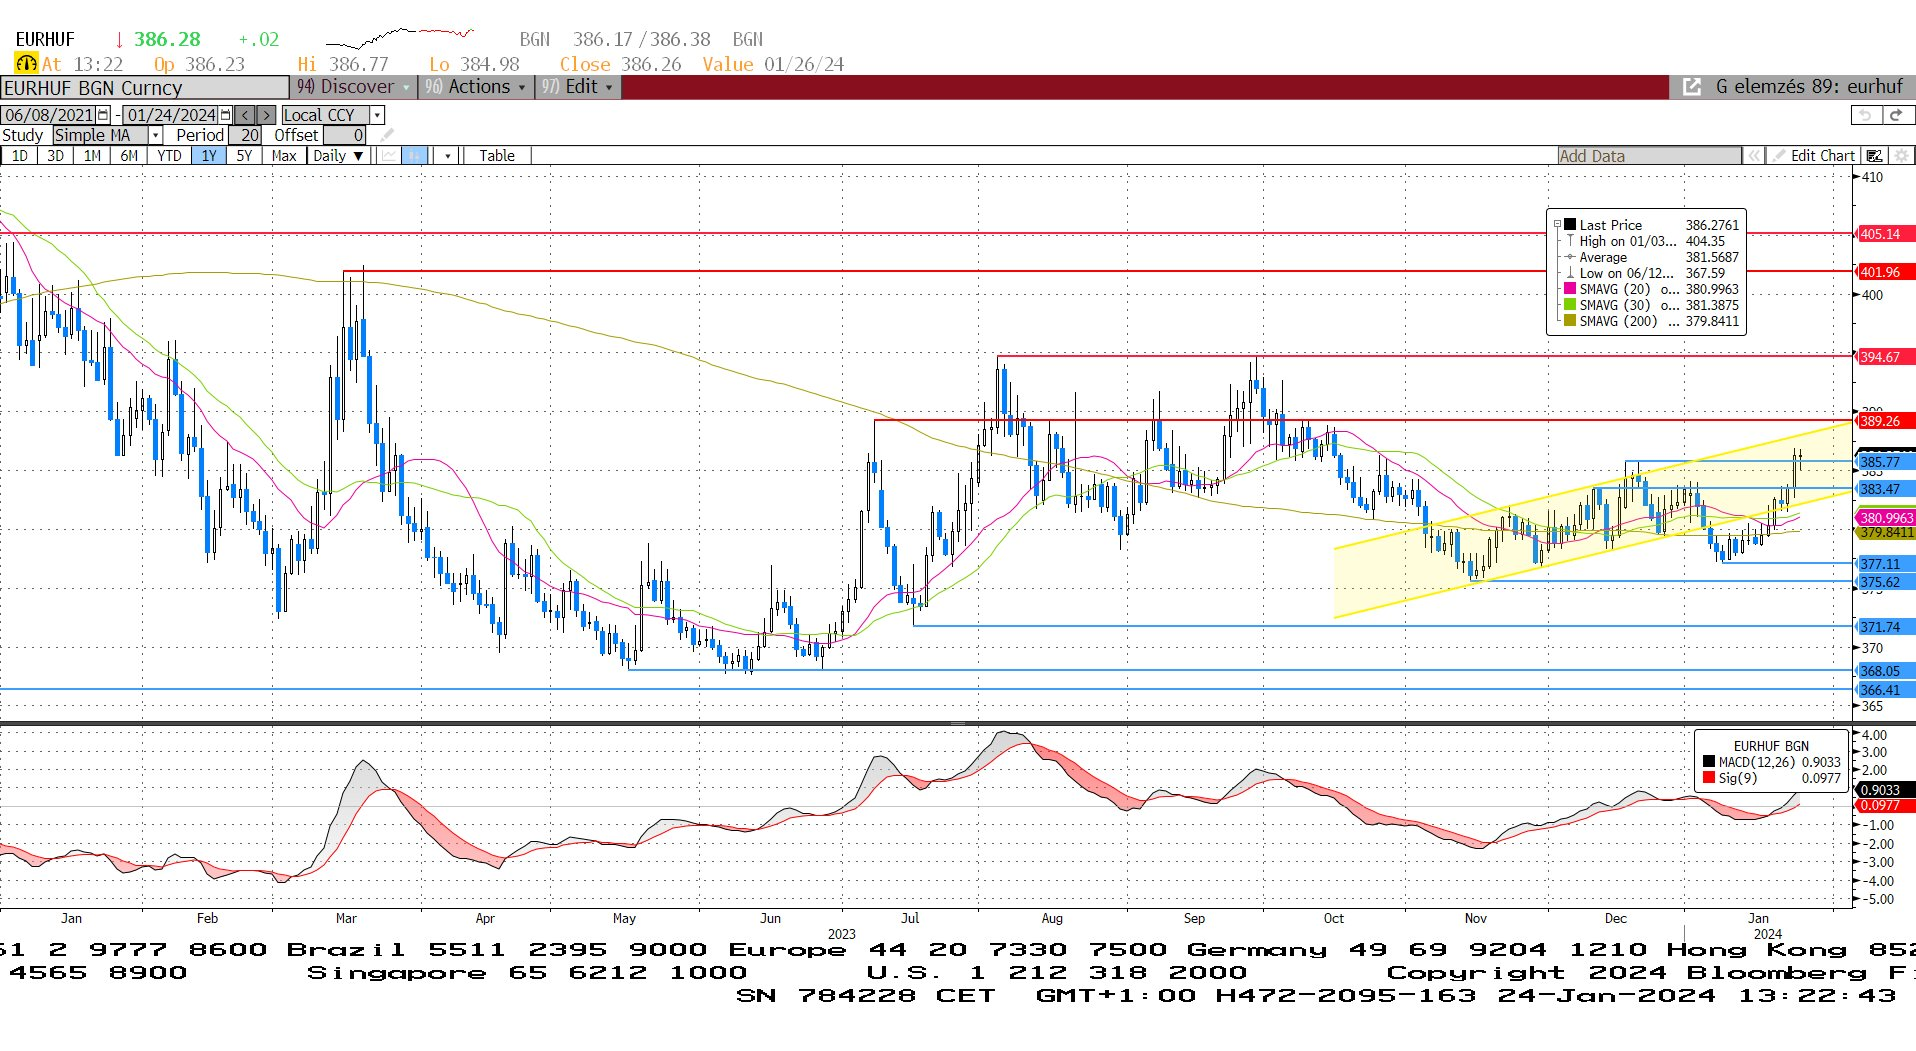Click the intraday sparkline mini chart
This screenshot has height=1051, width=1916.
click(400, 39)
